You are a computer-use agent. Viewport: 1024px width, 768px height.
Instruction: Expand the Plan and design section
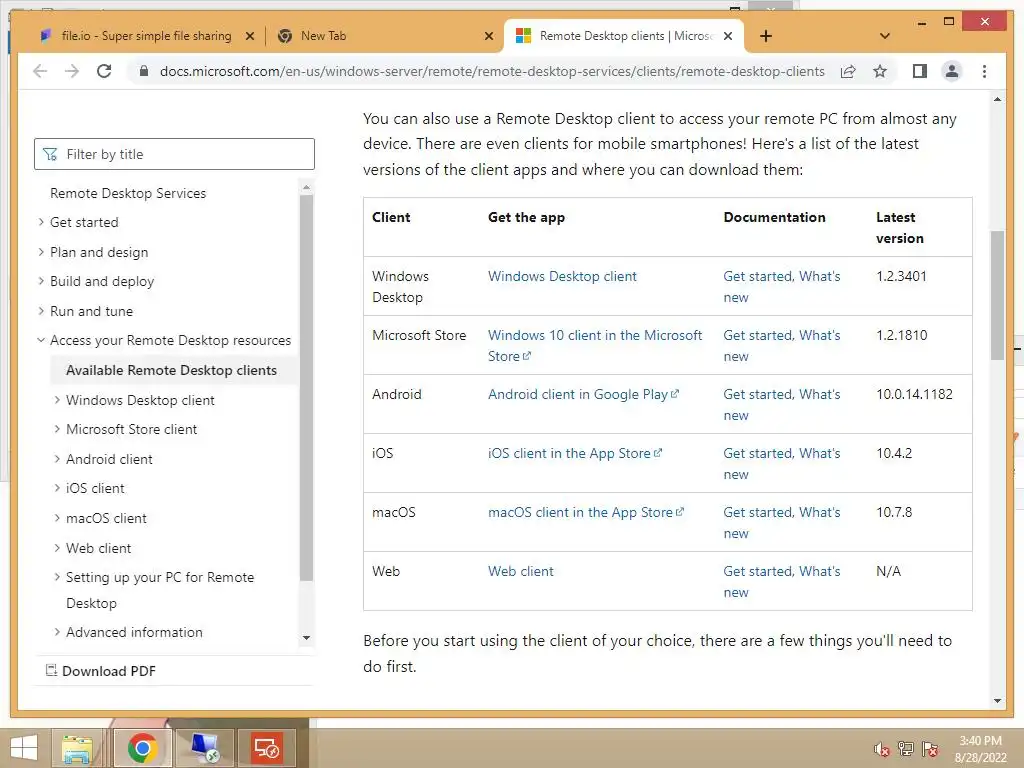(99, 252)
